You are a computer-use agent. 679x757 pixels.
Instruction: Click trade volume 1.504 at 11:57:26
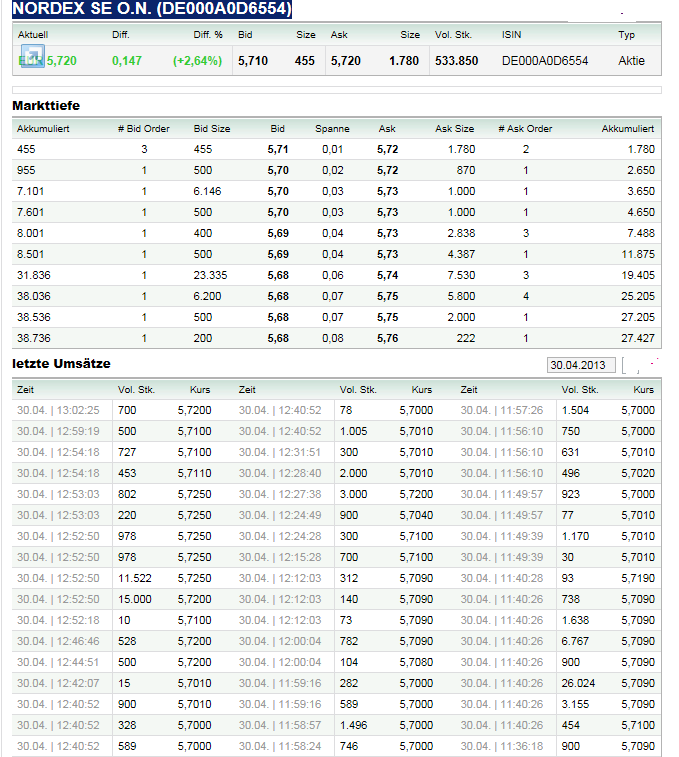pyautogui.click(x=575, y=410)
